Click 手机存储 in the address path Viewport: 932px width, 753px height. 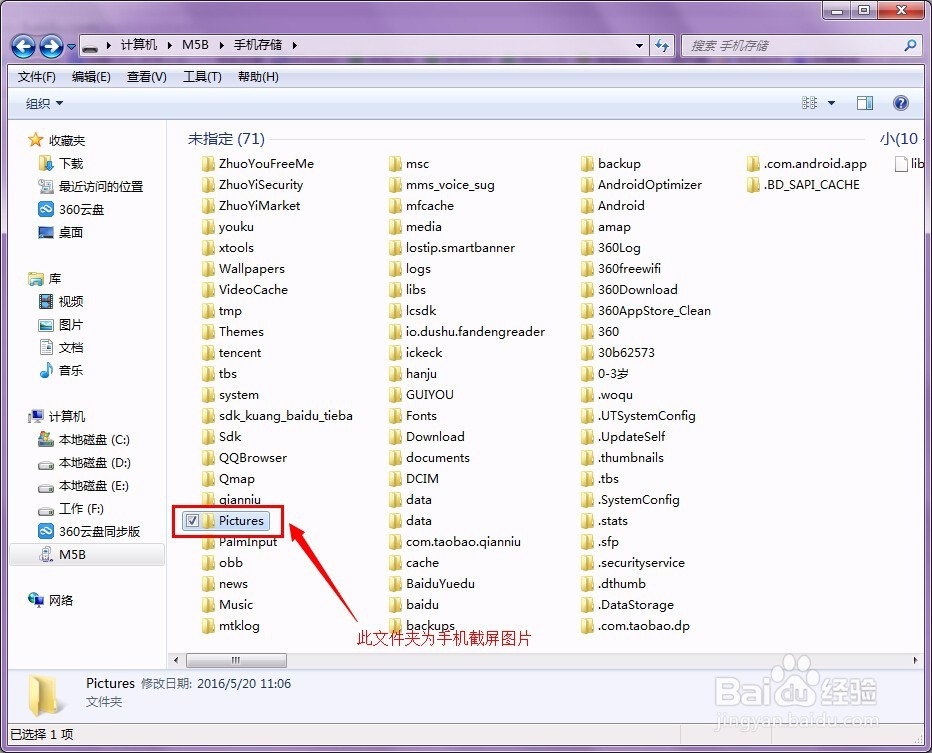258,45
